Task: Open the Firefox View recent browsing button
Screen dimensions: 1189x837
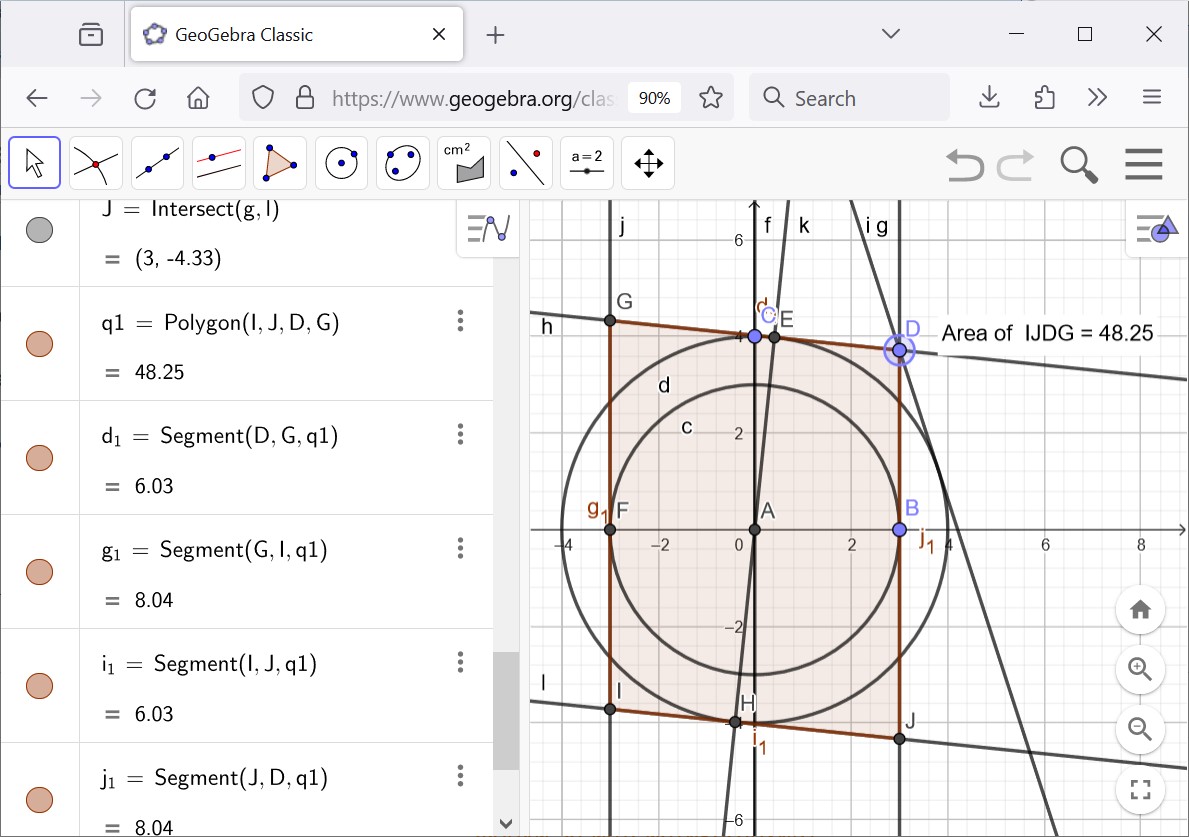Action: point(91,35)
